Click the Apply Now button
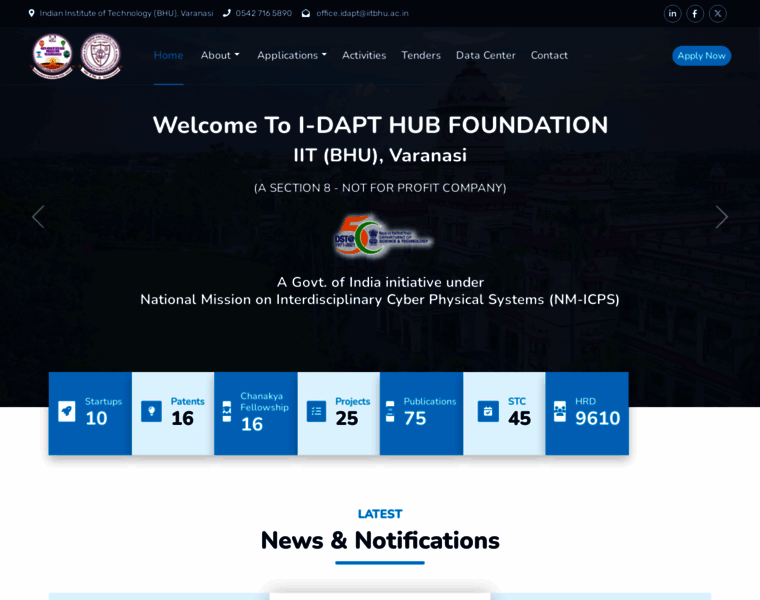 pyautogui.click(x=701, y=56)
